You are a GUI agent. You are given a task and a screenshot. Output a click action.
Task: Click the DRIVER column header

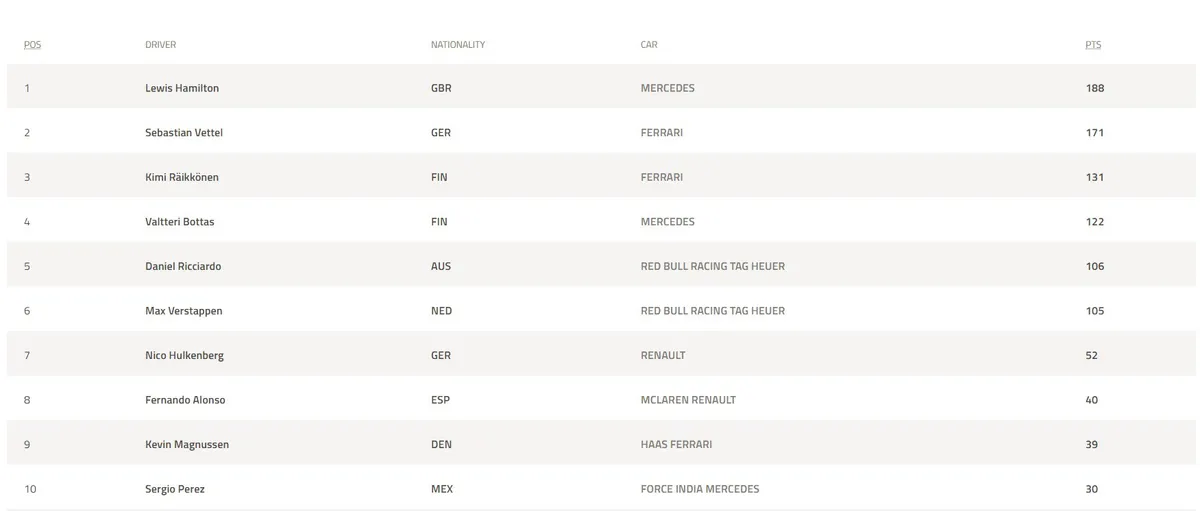tap(160, 45)
